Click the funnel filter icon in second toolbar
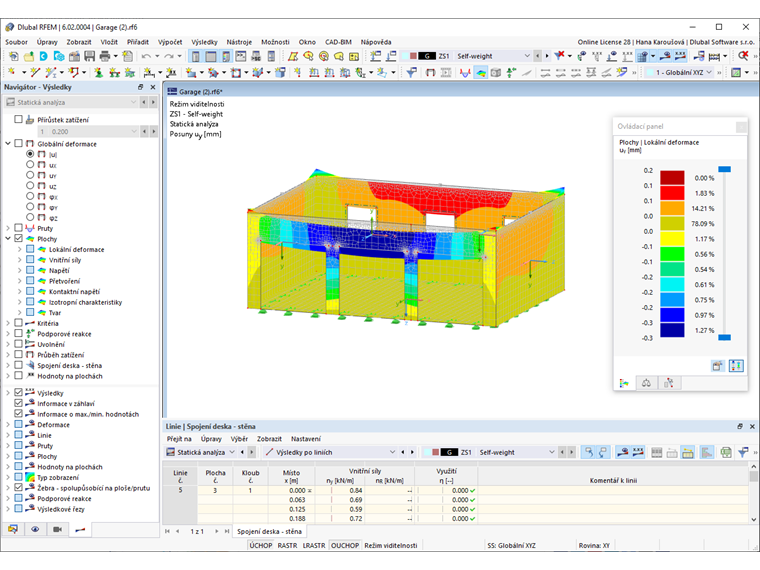The image size is (760, 570). pos(412,73)
